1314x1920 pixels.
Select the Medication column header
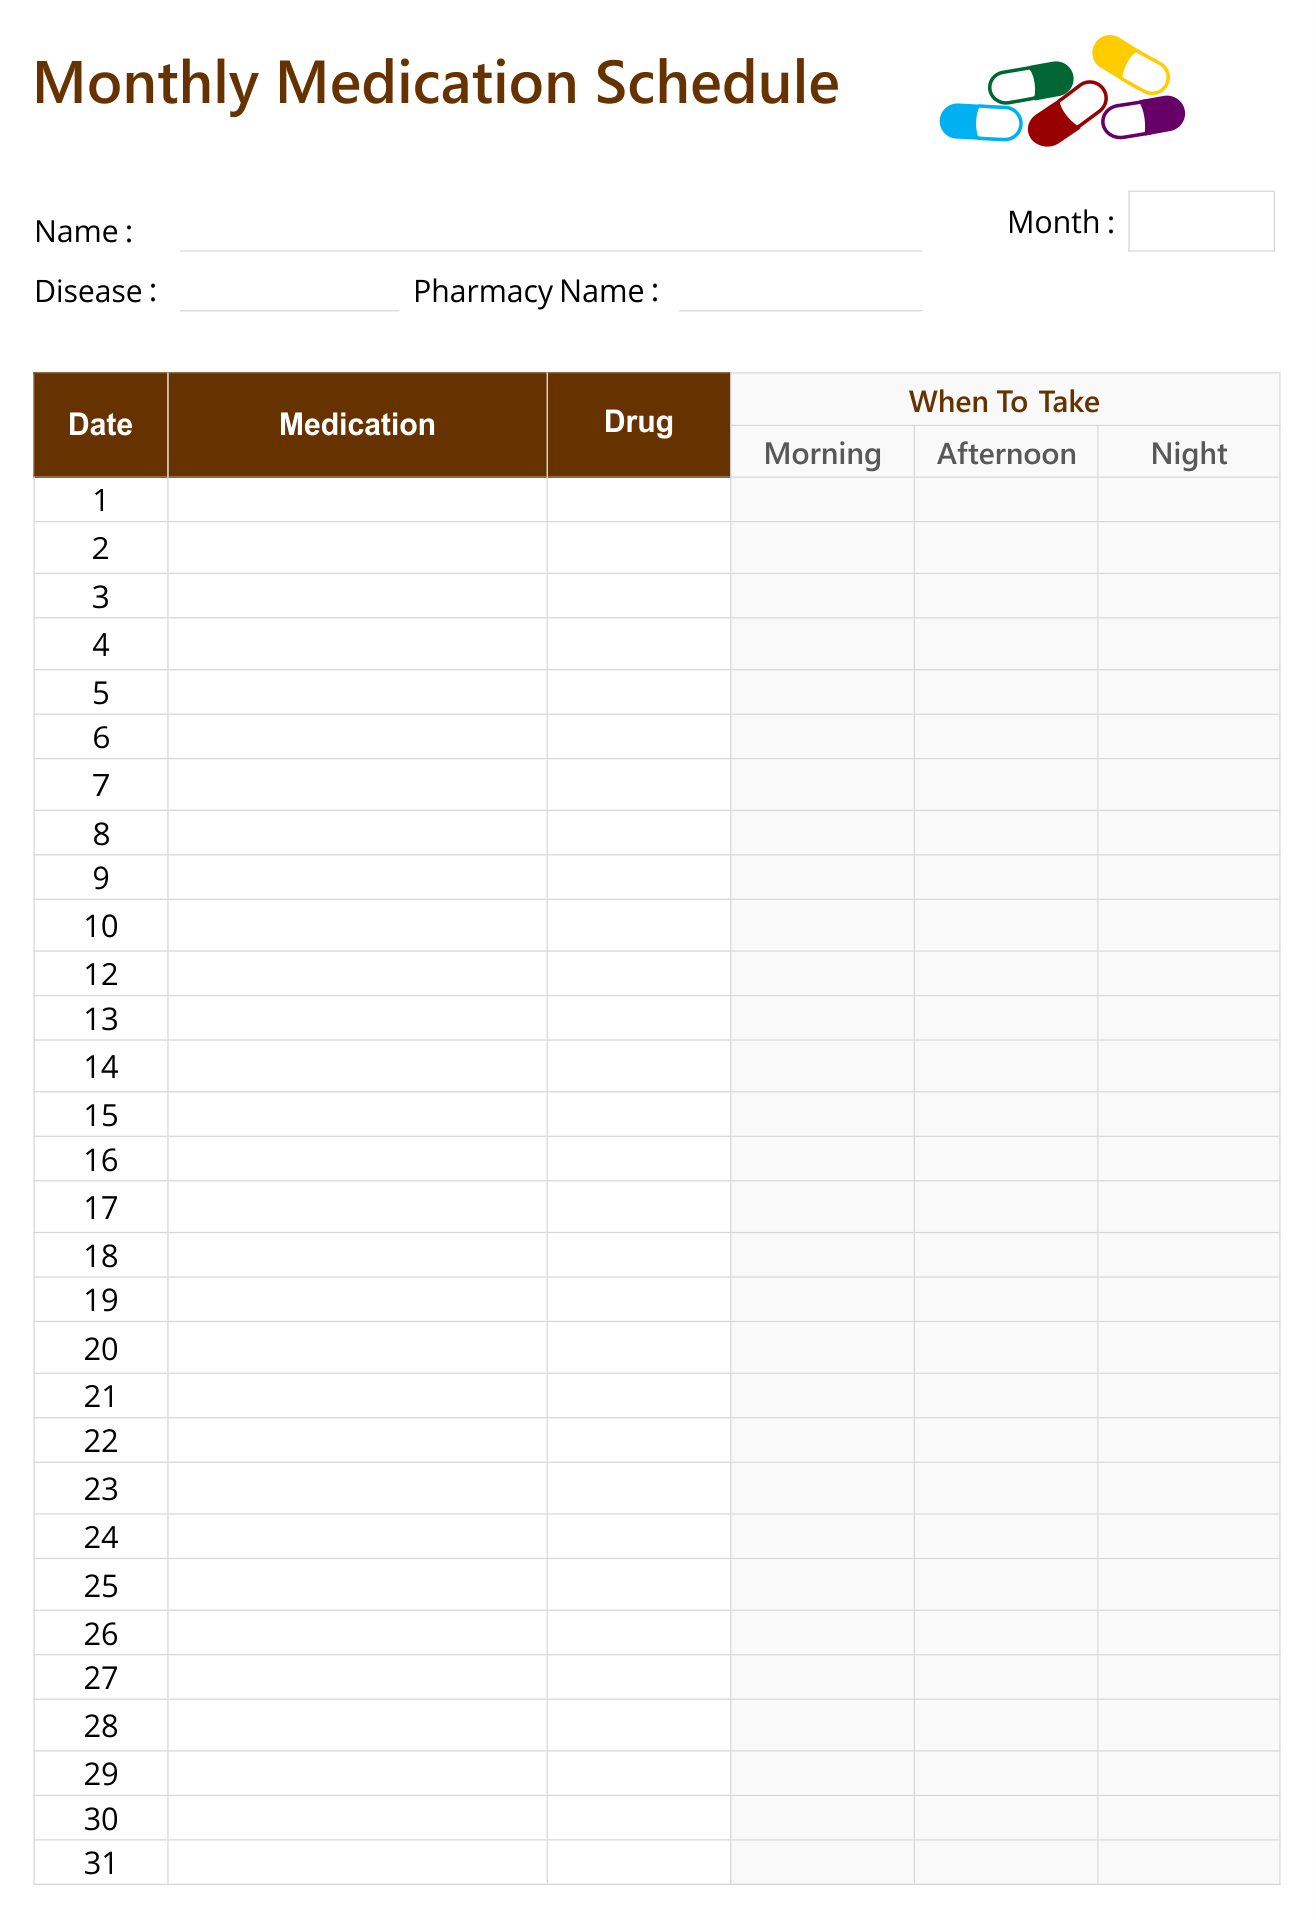click(x=357, y=425)
